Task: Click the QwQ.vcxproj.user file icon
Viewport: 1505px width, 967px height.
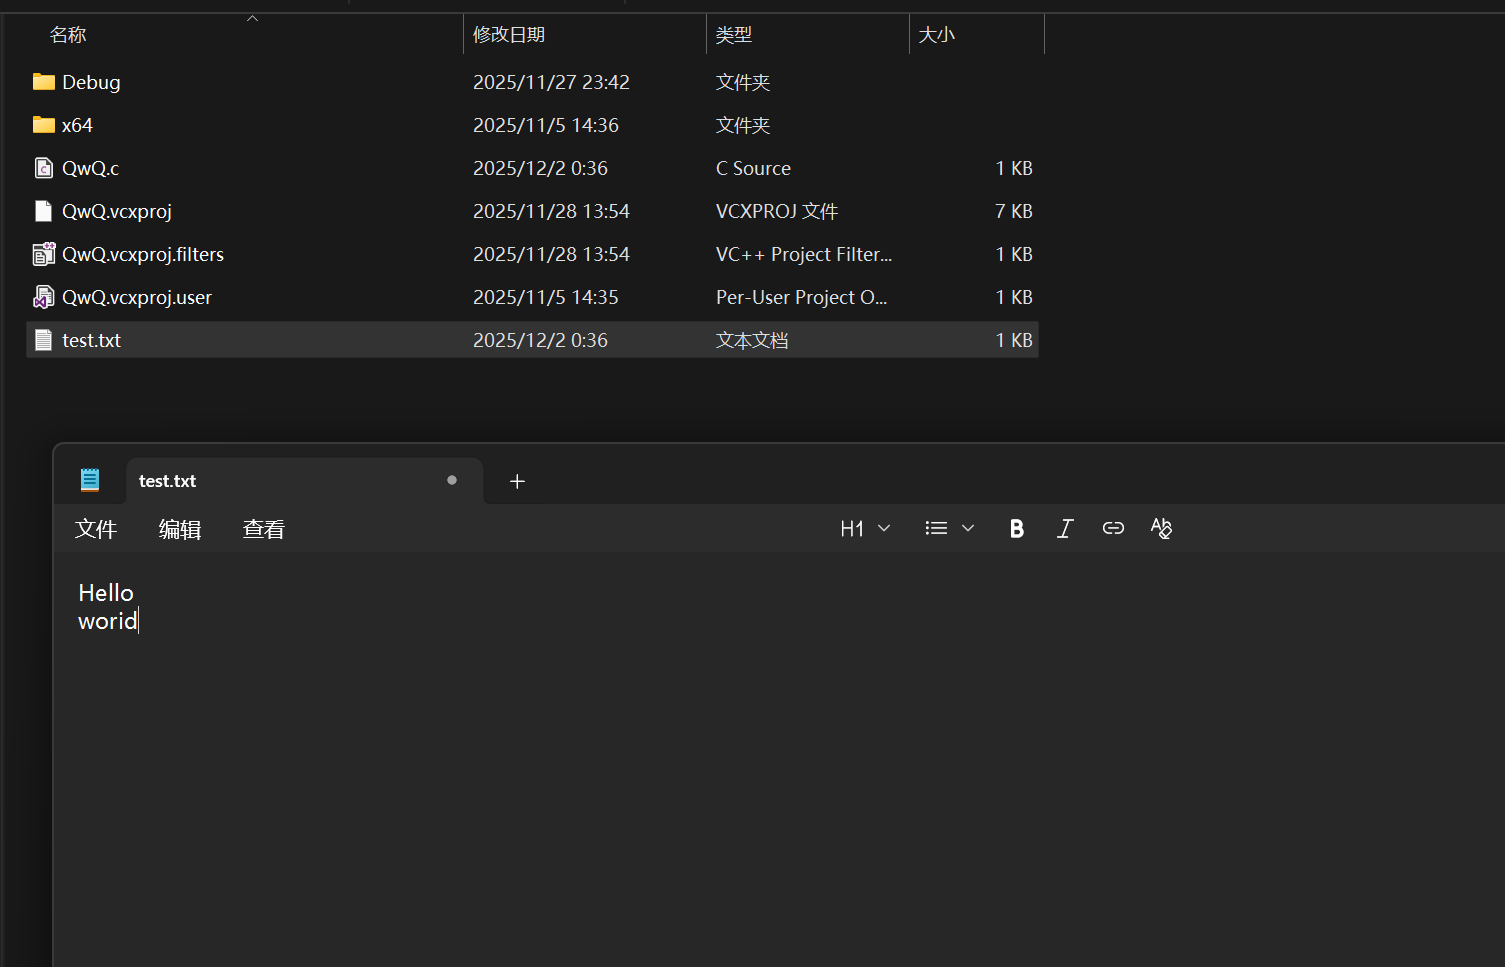Action: pos(43,297)
